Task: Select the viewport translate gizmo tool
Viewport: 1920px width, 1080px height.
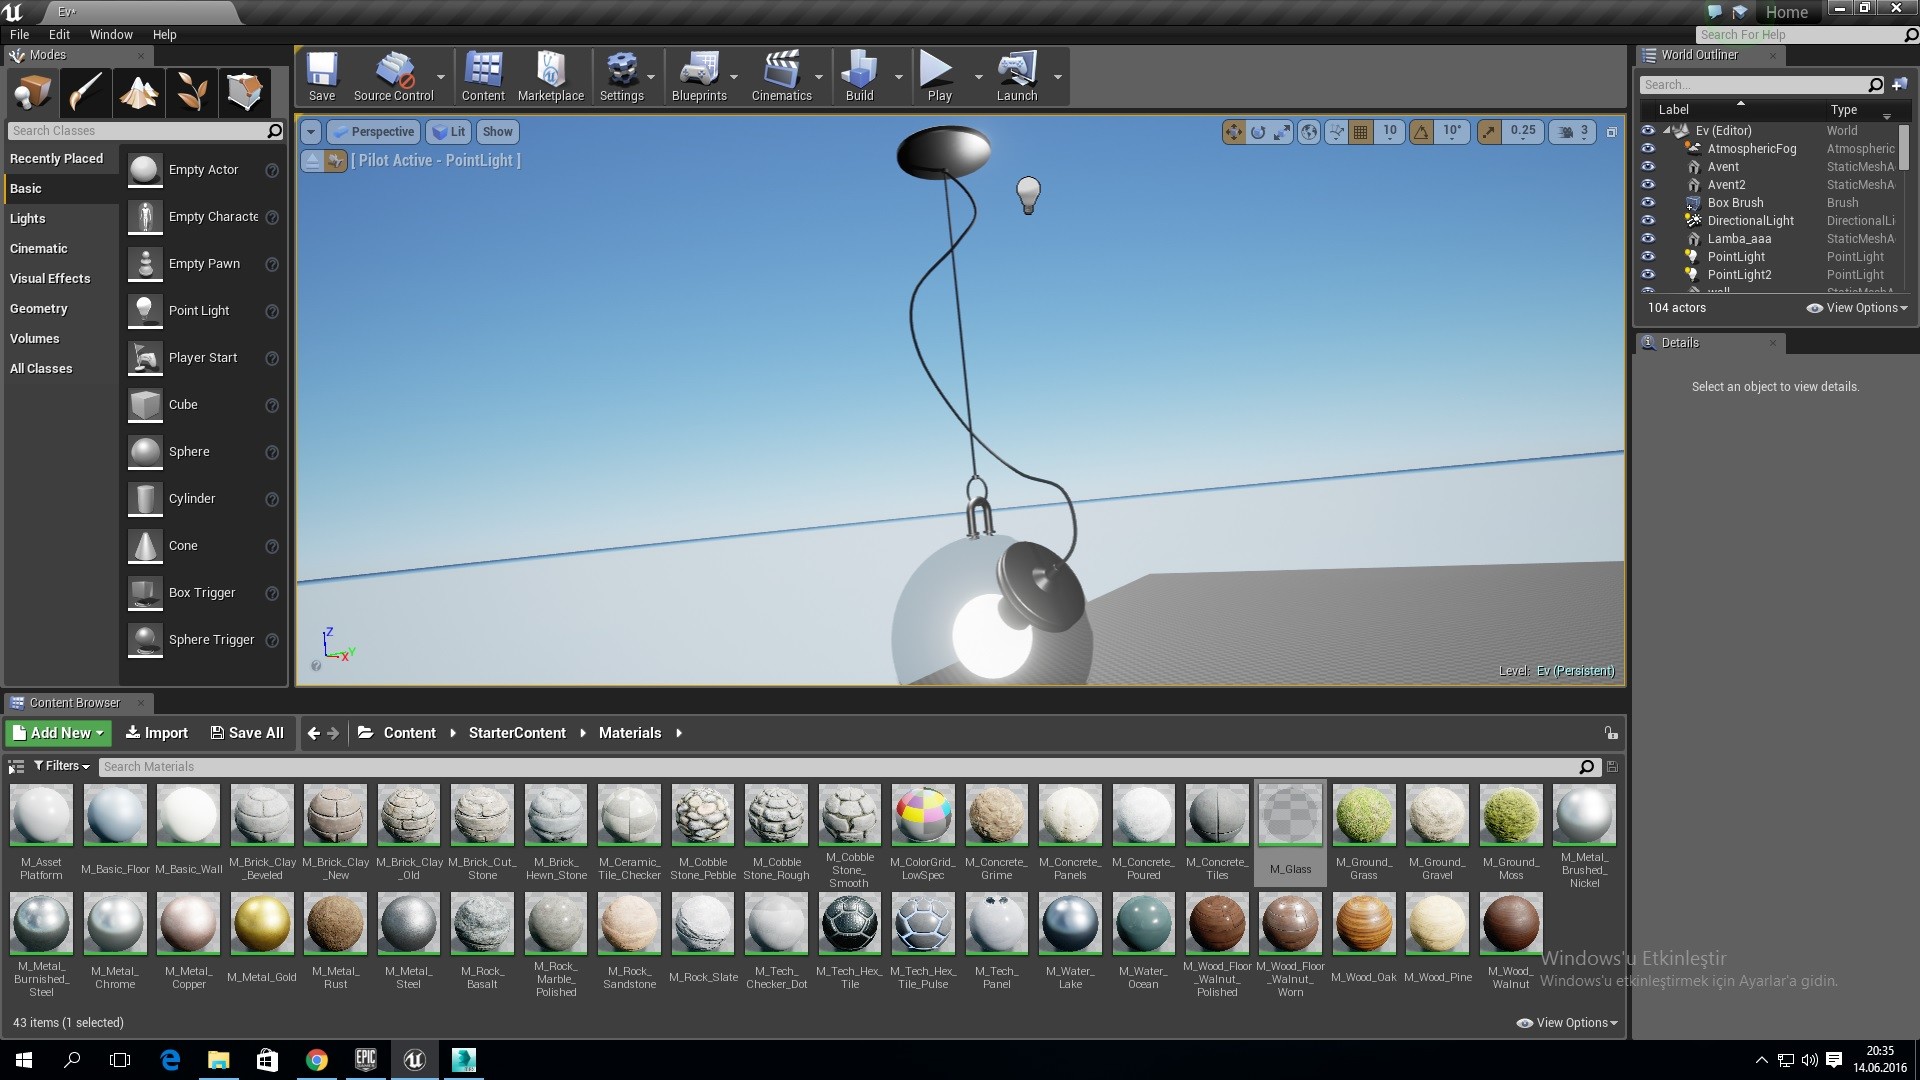Action: (x=1234, y=132)
